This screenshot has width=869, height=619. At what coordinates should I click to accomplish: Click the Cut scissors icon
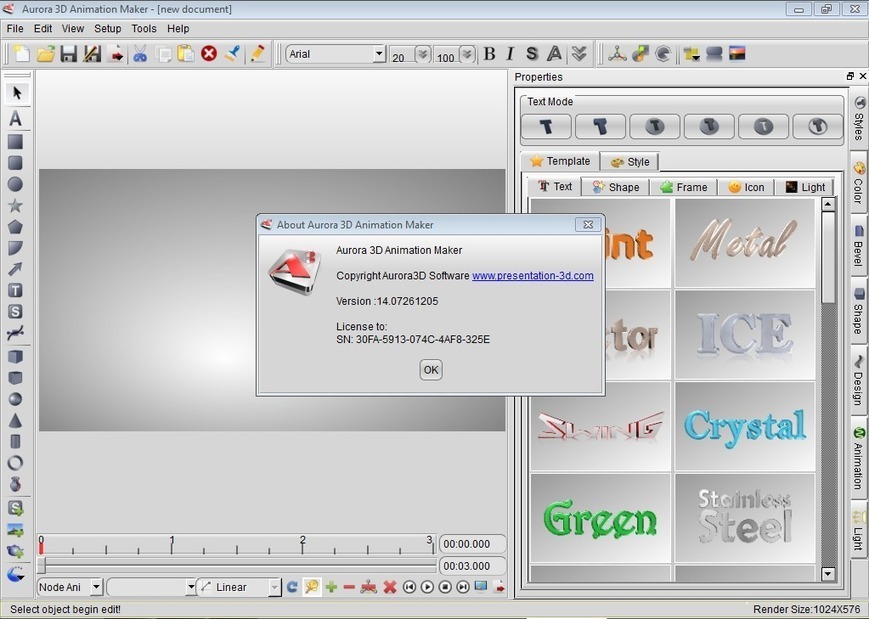(x=140, y=54)
